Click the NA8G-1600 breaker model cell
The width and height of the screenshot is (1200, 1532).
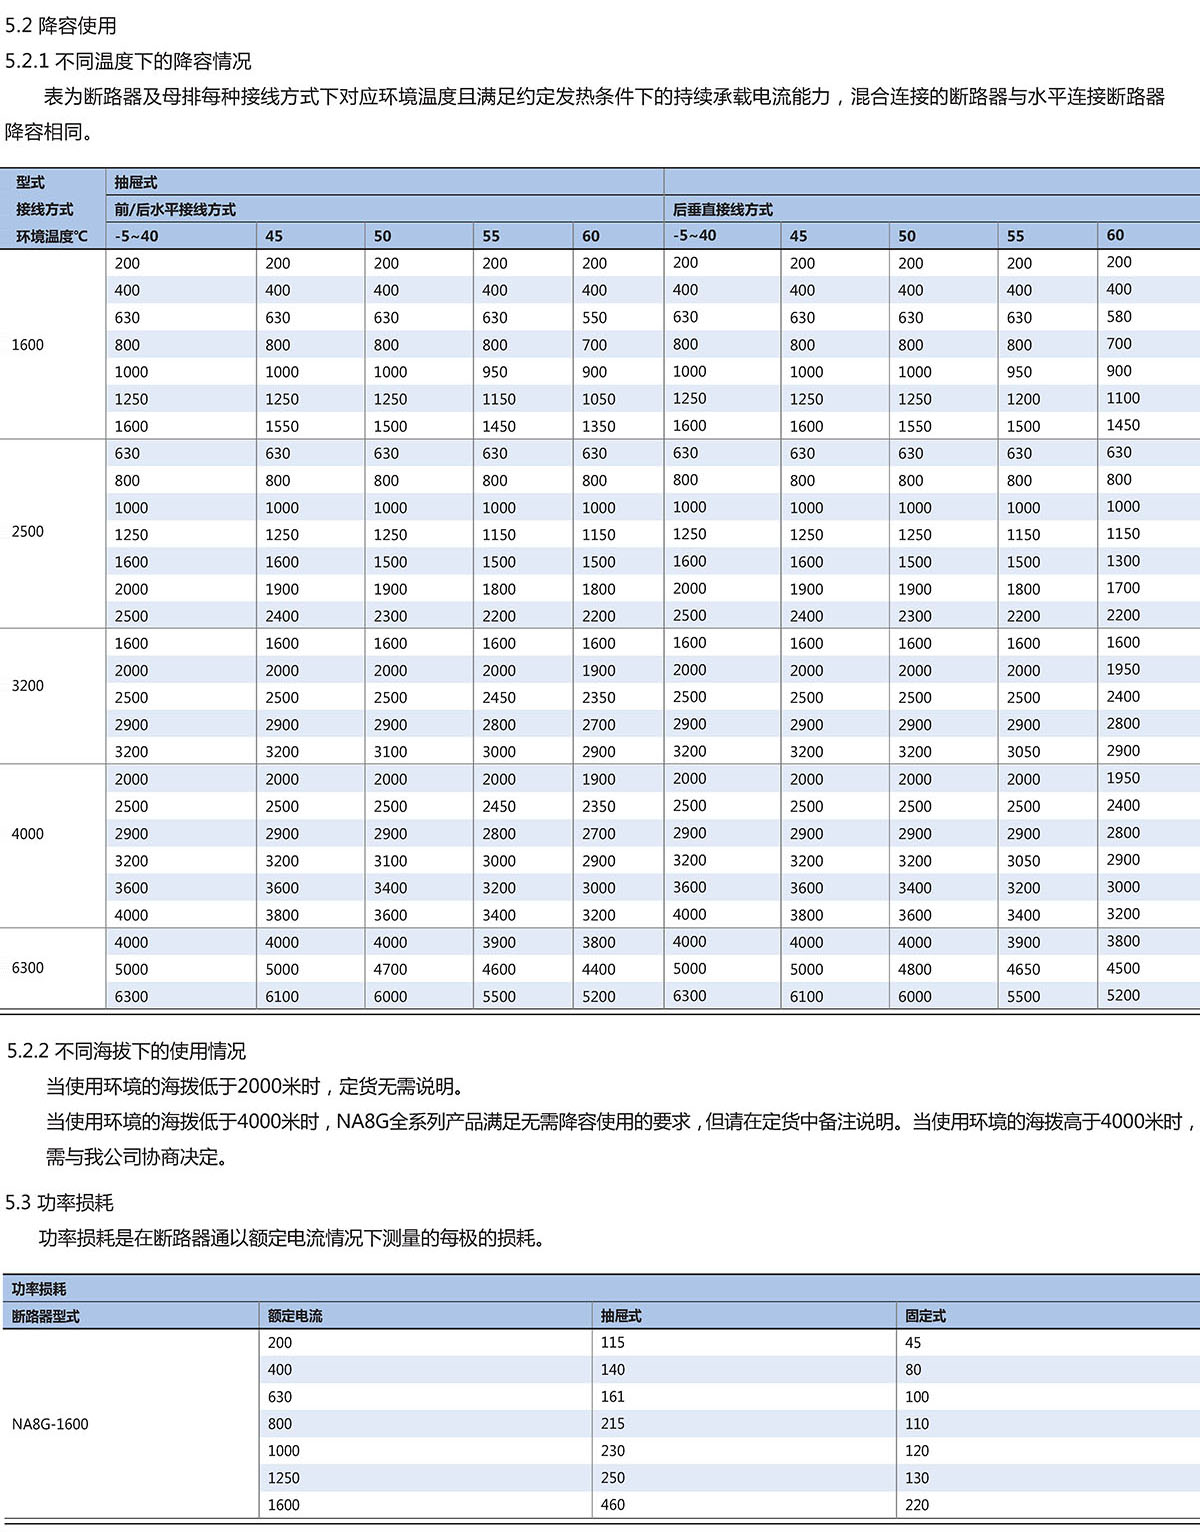coord(50,1424)
